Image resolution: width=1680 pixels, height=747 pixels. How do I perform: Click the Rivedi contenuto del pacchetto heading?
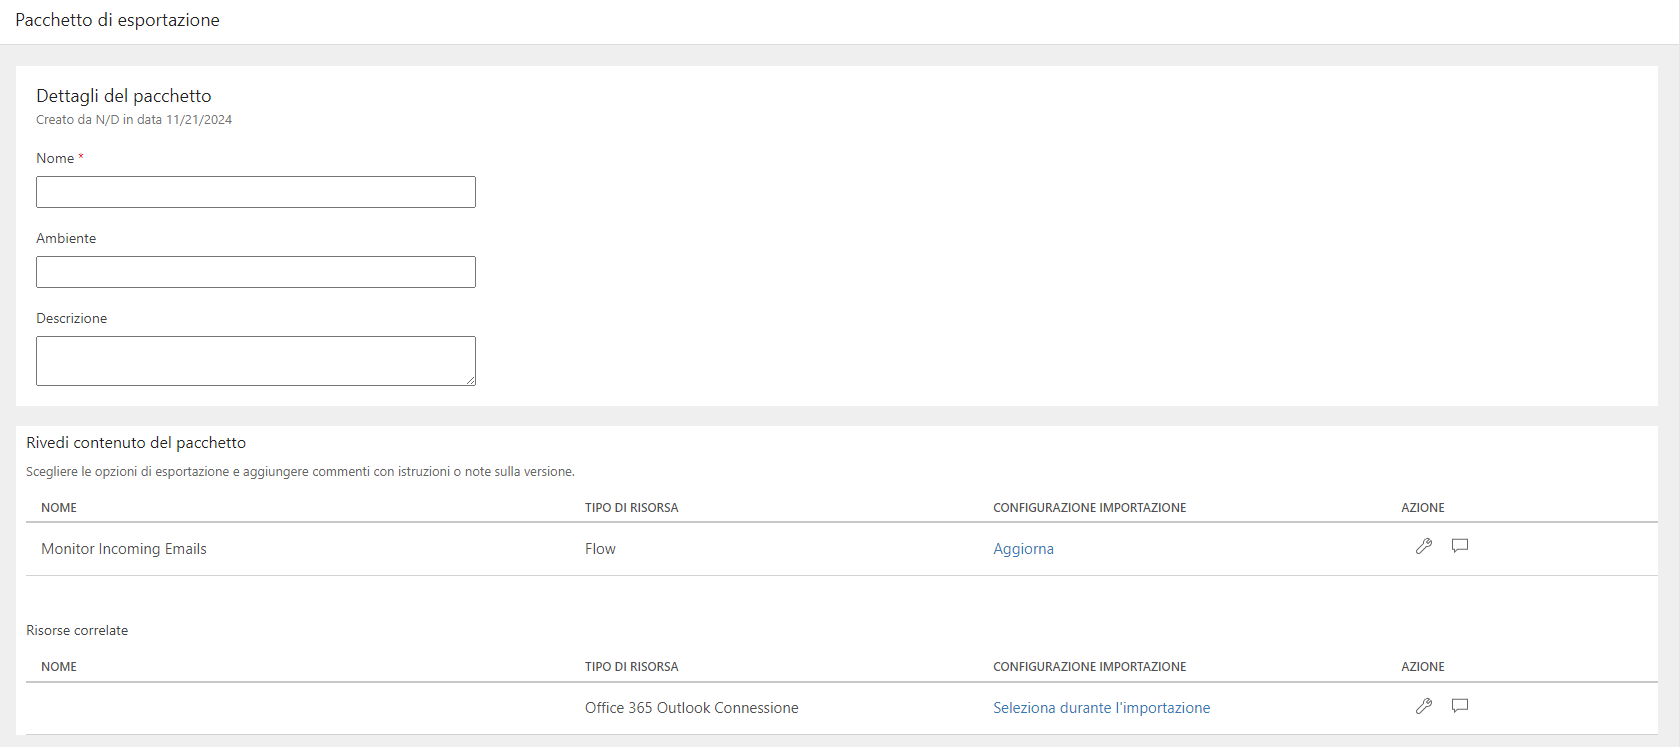coord(136,443)
